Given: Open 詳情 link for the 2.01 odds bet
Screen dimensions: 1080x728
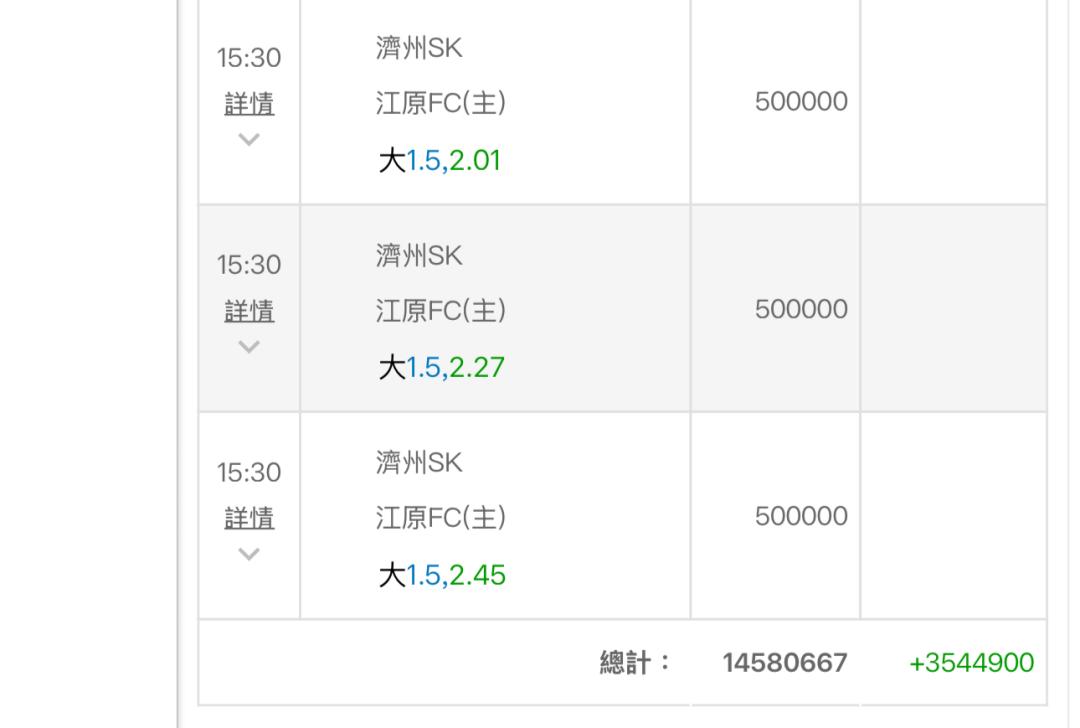Looking at the screenshot, I should [x=249, y=104].
